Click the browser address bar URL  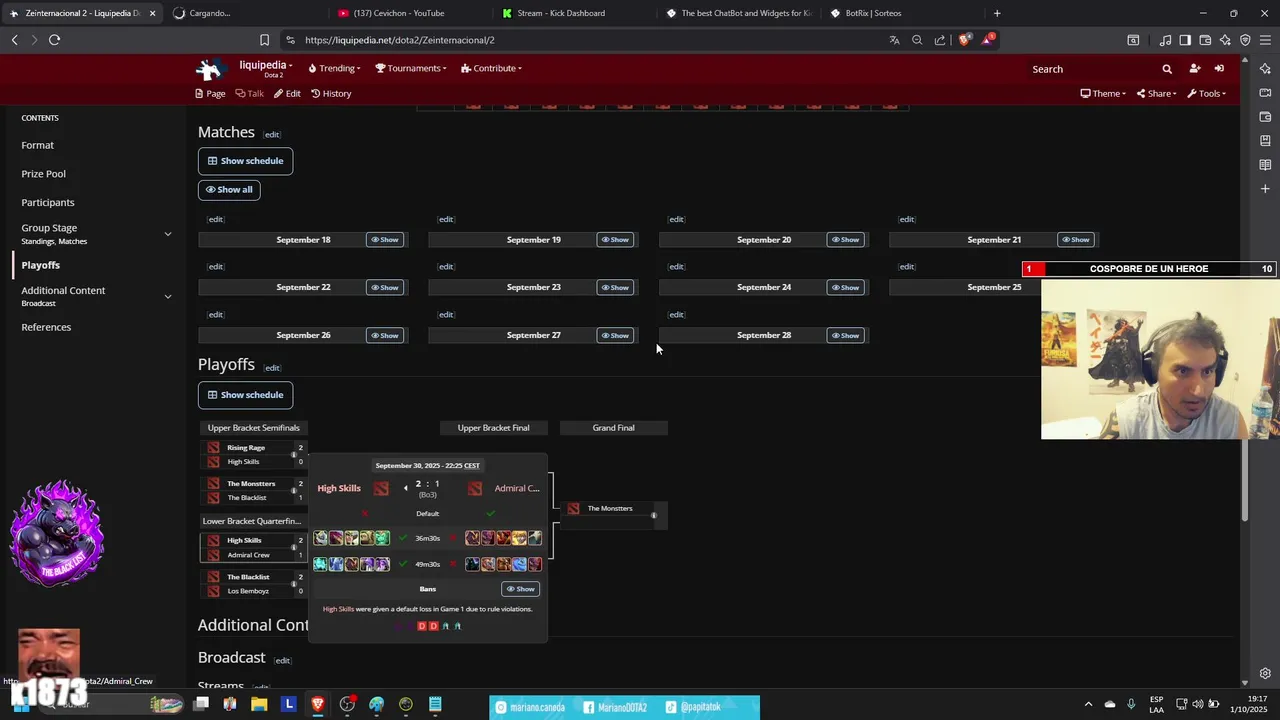pos(400,40)
